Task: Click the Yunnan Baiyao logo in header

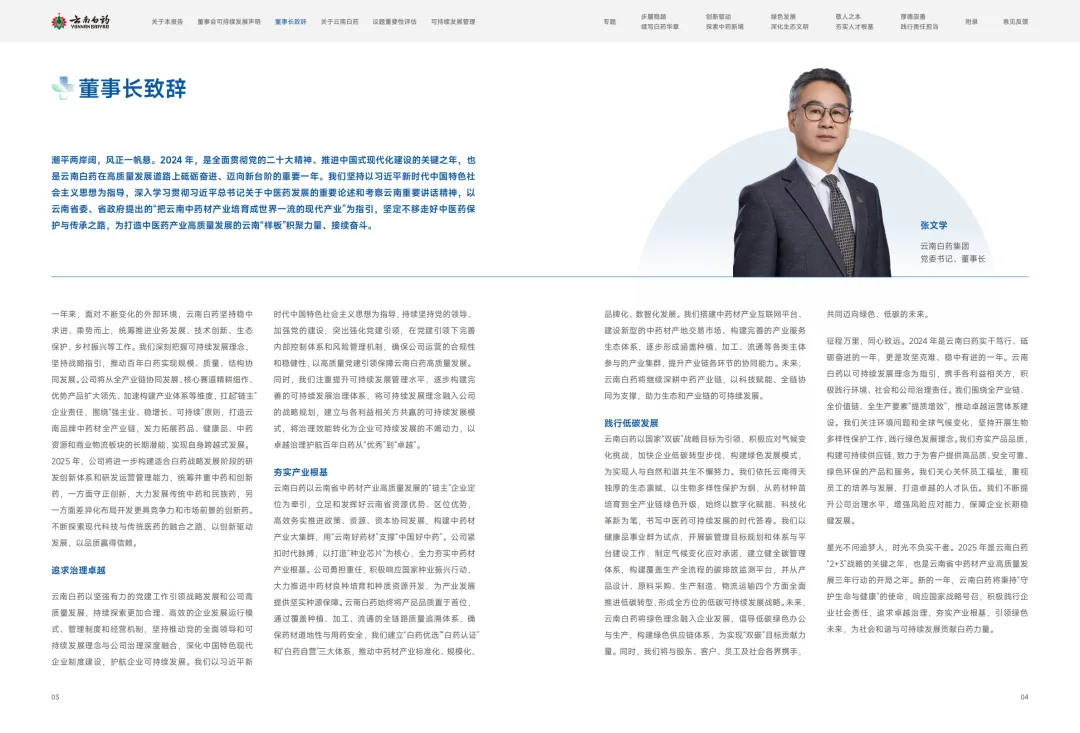Action: pos(80,21)
